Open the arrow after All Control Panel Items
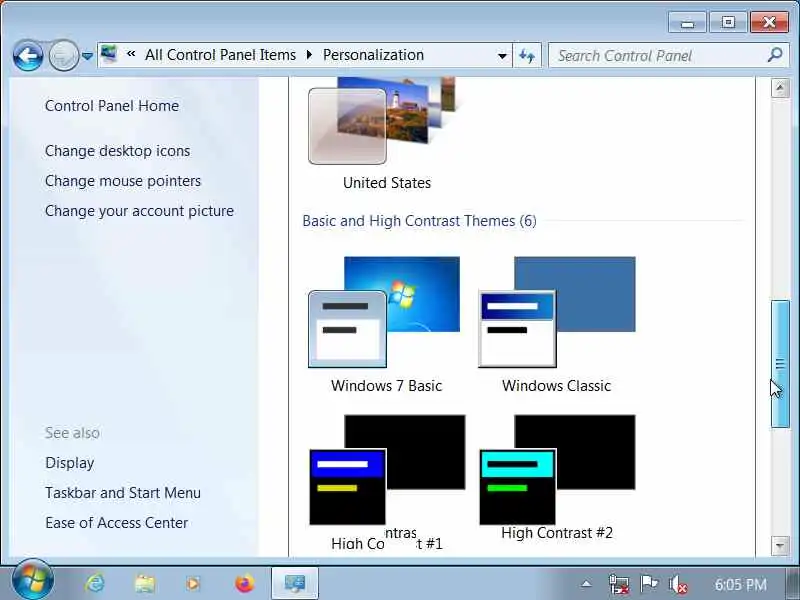Image resolution: width=800 pixels, height=600 pixels. click(x=309, y=55)
